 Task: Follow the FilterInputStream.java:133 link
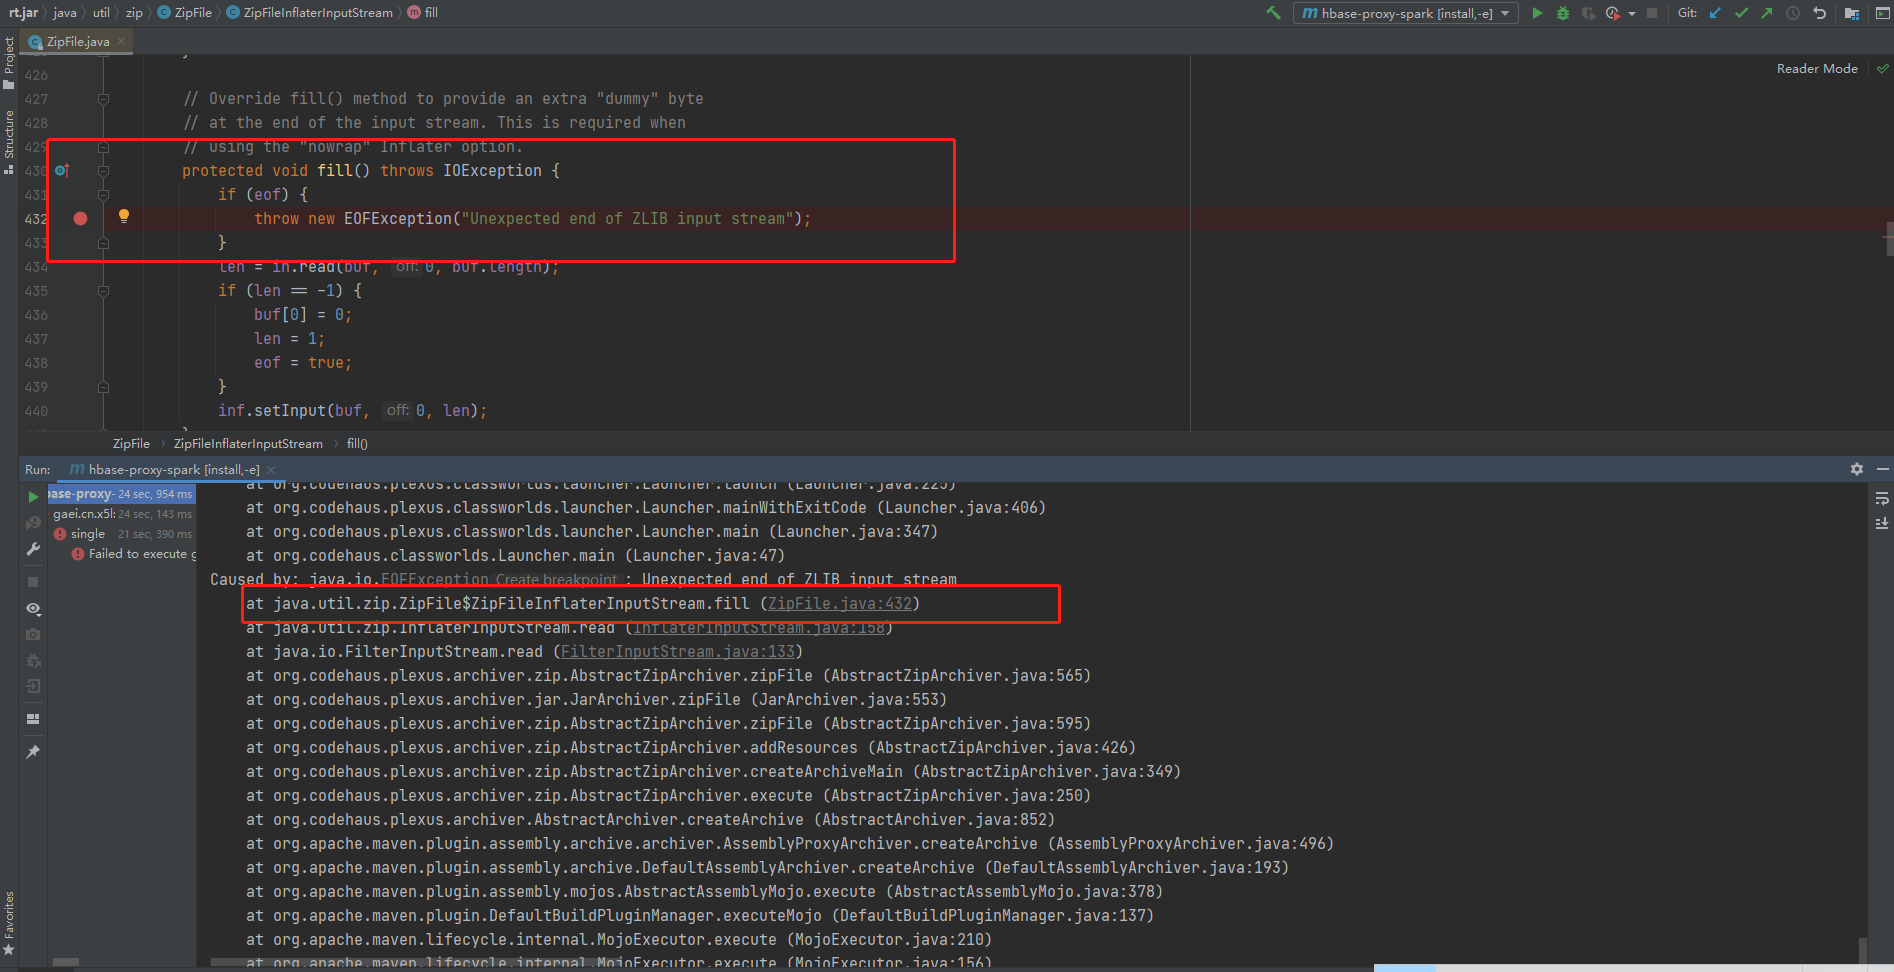(x=679, y=651)
